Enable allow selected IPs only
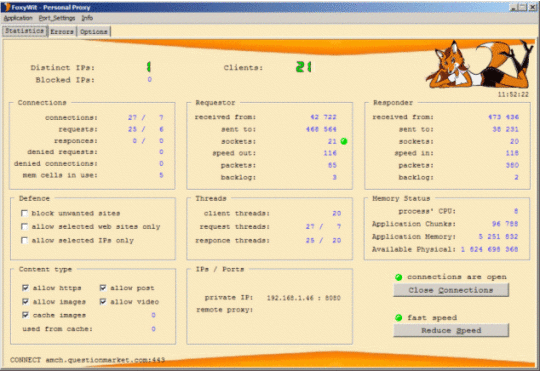This screenshot has height=371, width=540. click(24, 240)
